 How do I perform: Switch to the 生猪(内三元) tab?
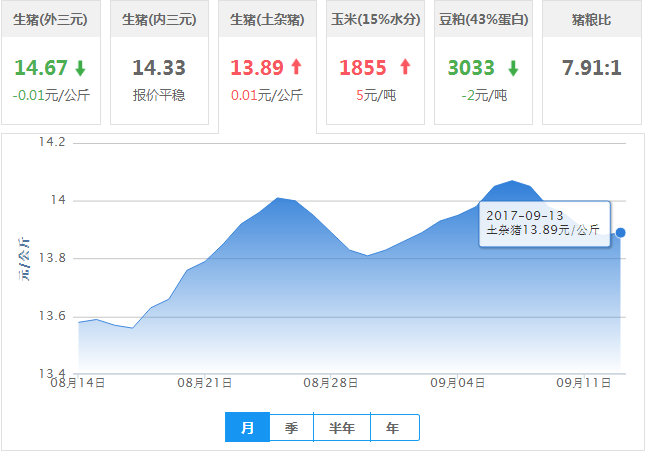(160, 19)
